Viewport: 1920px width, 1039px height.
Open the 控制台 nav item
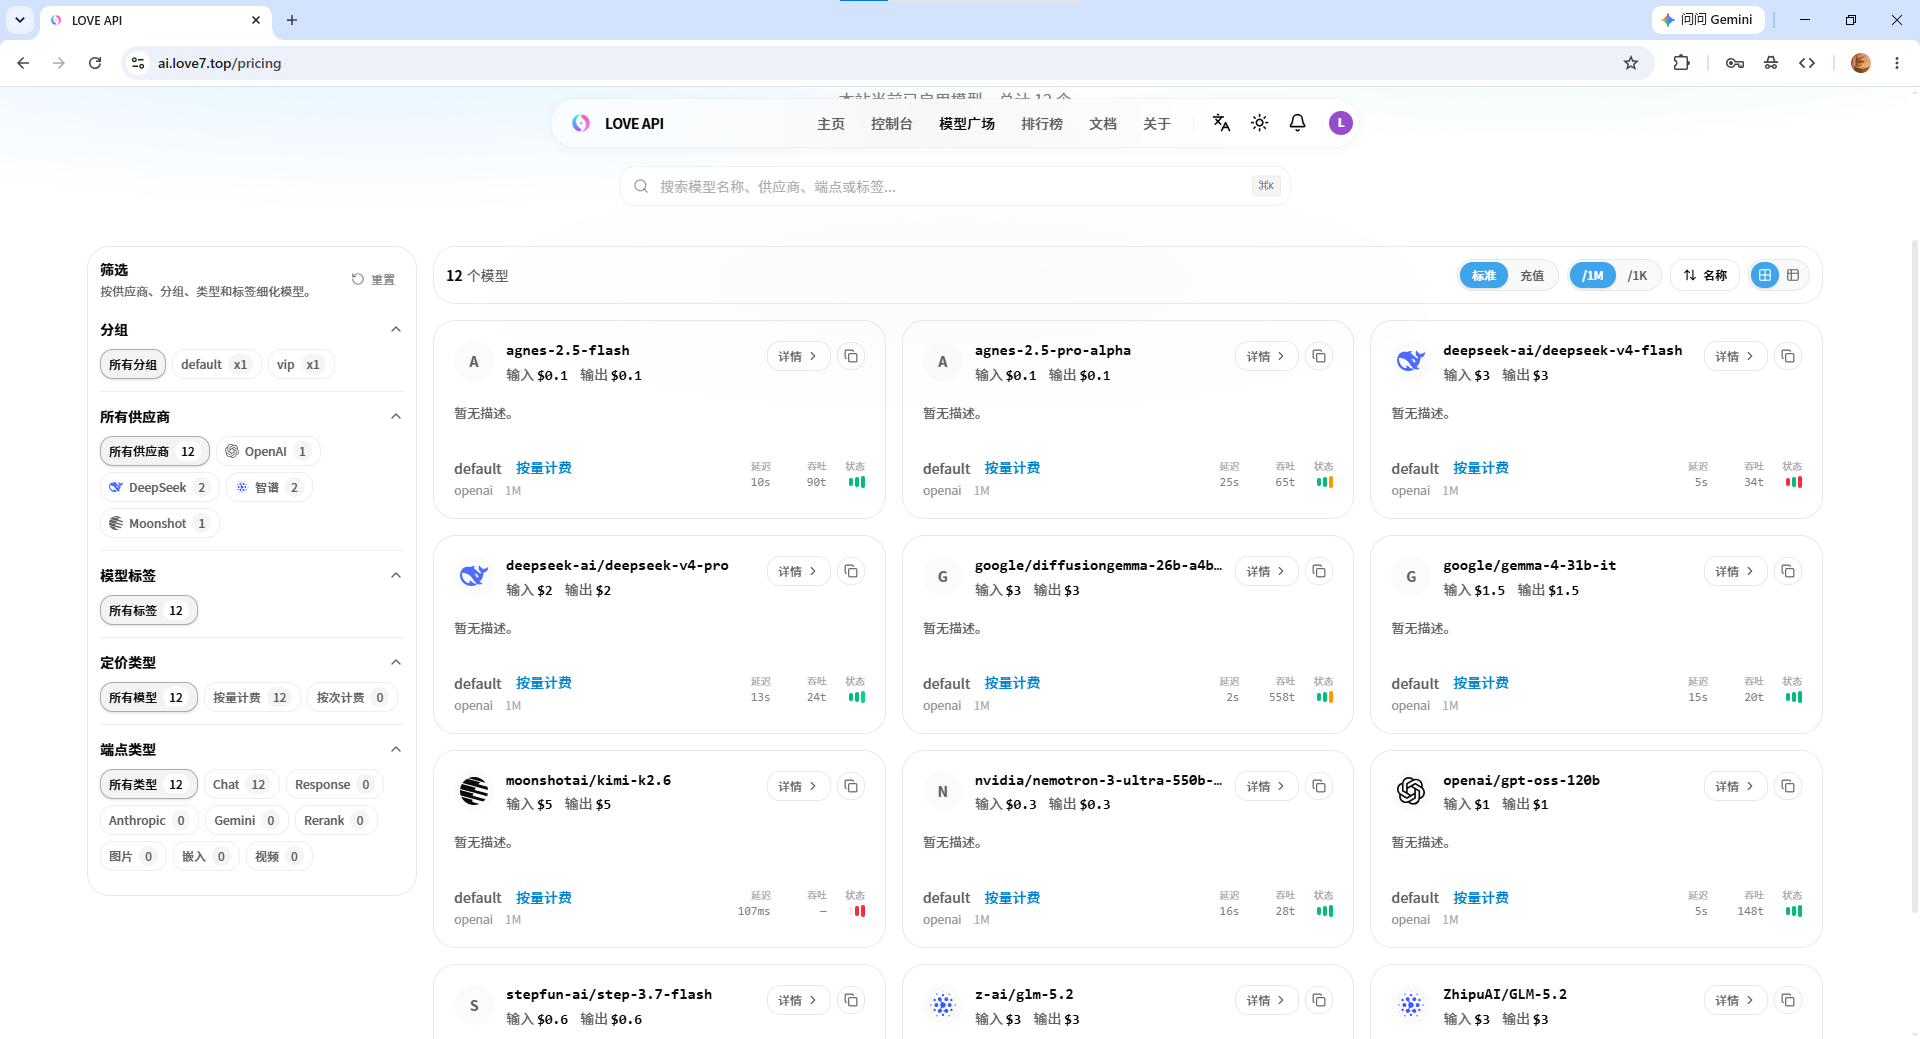[891, 124]
